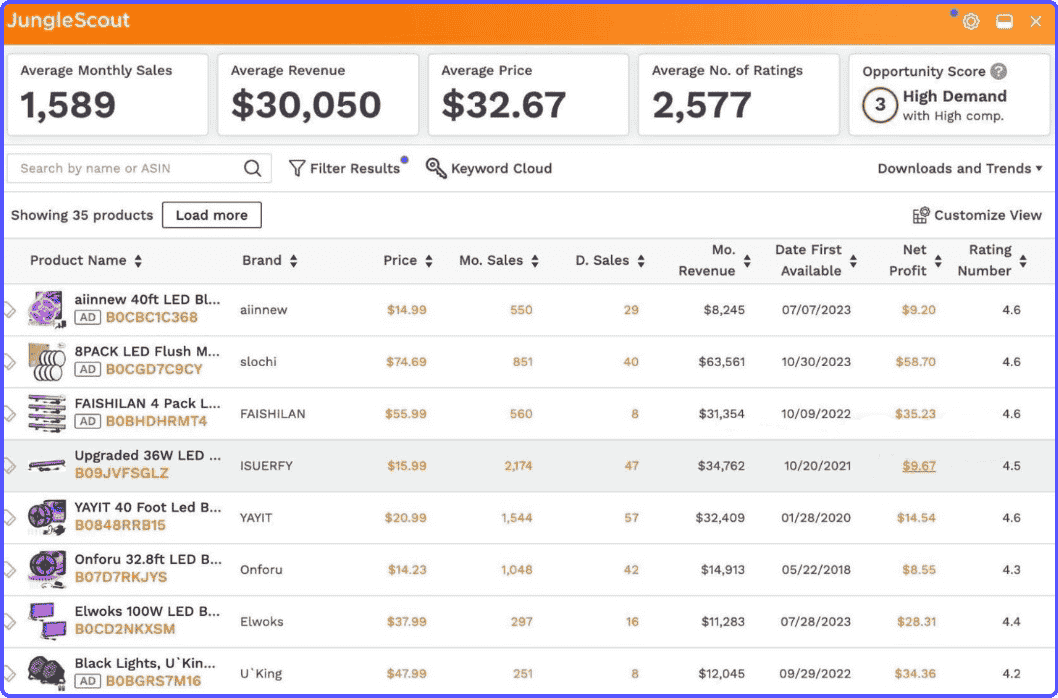Click product name Upgraded 36W LED
This screenshot has width=1058, height=698.
coord(148,455)
